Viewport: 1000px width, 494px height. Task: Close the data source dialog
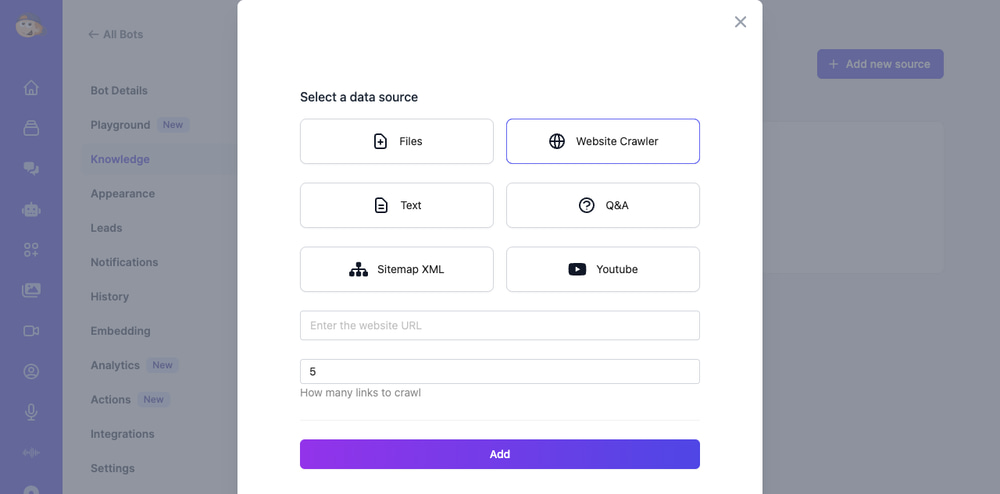[740, 22]
